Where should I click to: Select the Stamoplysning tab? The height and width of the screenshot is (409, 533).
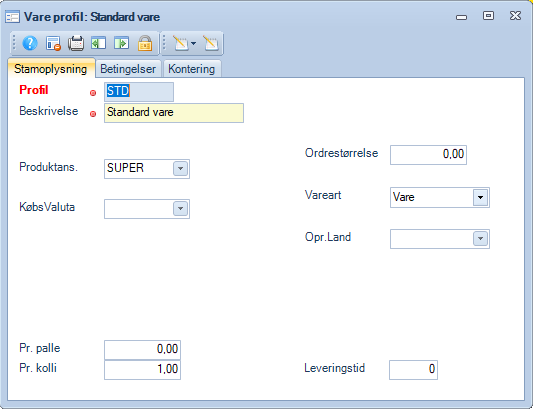point(51,69)
